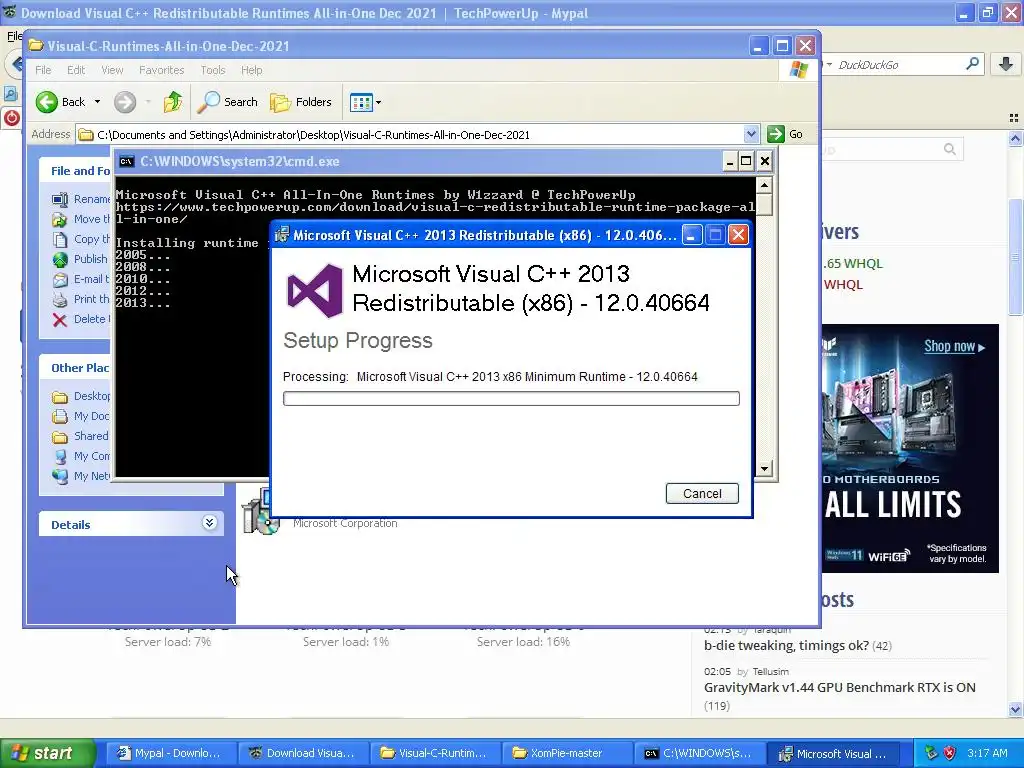The height and width of the screenshot is (768, 1024).
Task: Cancel the Visual C++ 2013 setup
Action: (x=702, y=494)
